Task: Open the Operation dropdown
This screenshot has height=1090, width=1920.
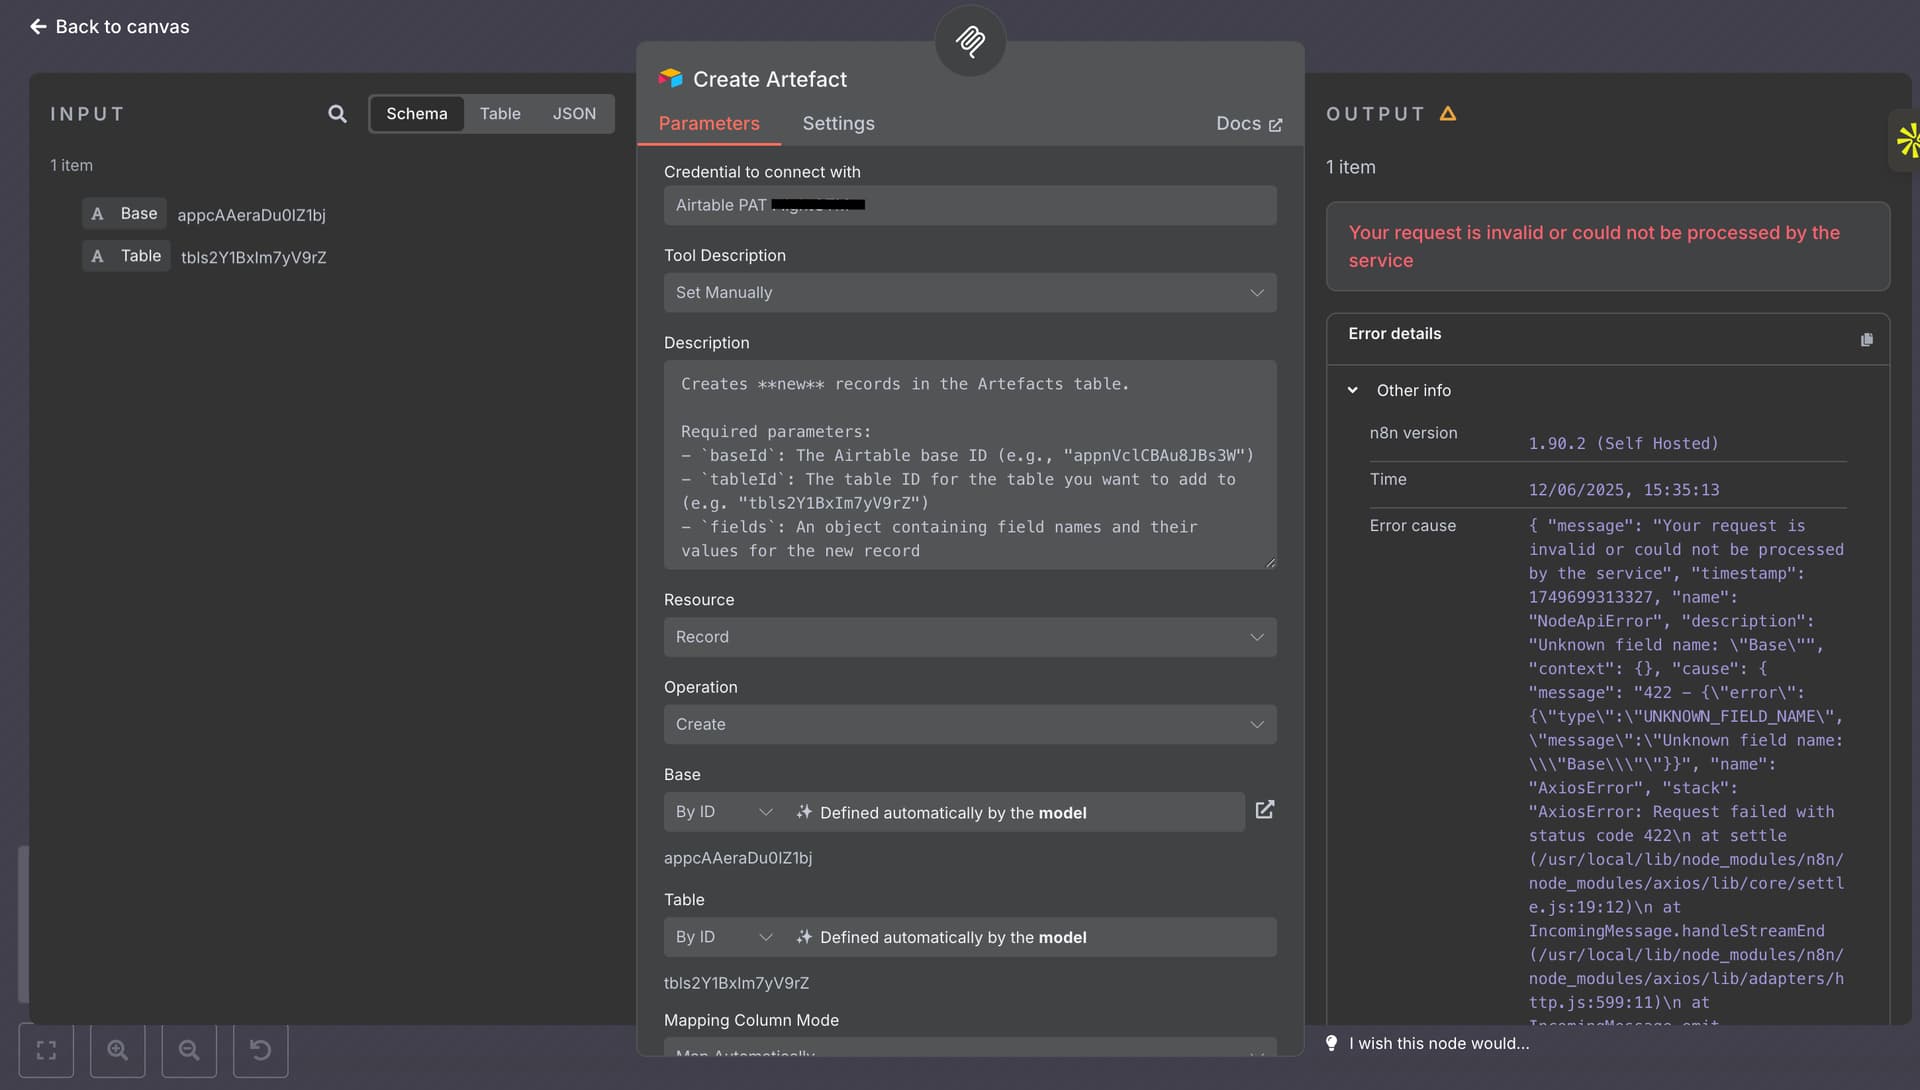Action: (970, 724)
